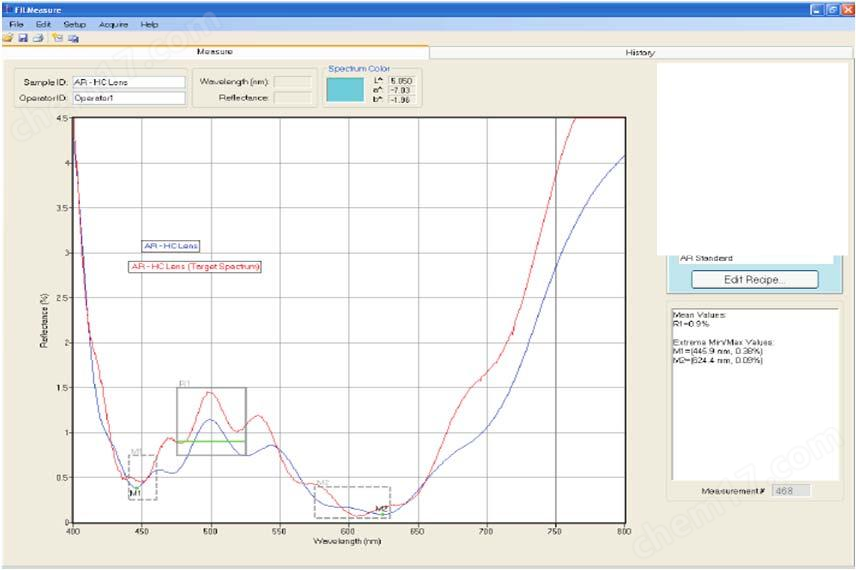Click the fourth toolbar icon with yellow folder
Viewport: 856px width, 570px height.
57,38
